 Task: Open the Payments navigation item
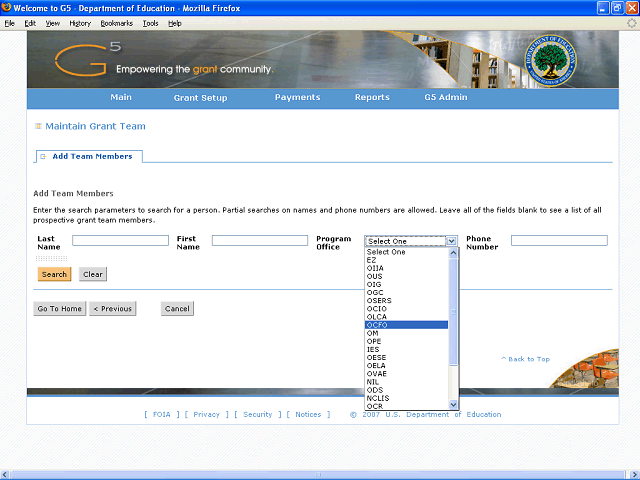(x=298, y=97)
